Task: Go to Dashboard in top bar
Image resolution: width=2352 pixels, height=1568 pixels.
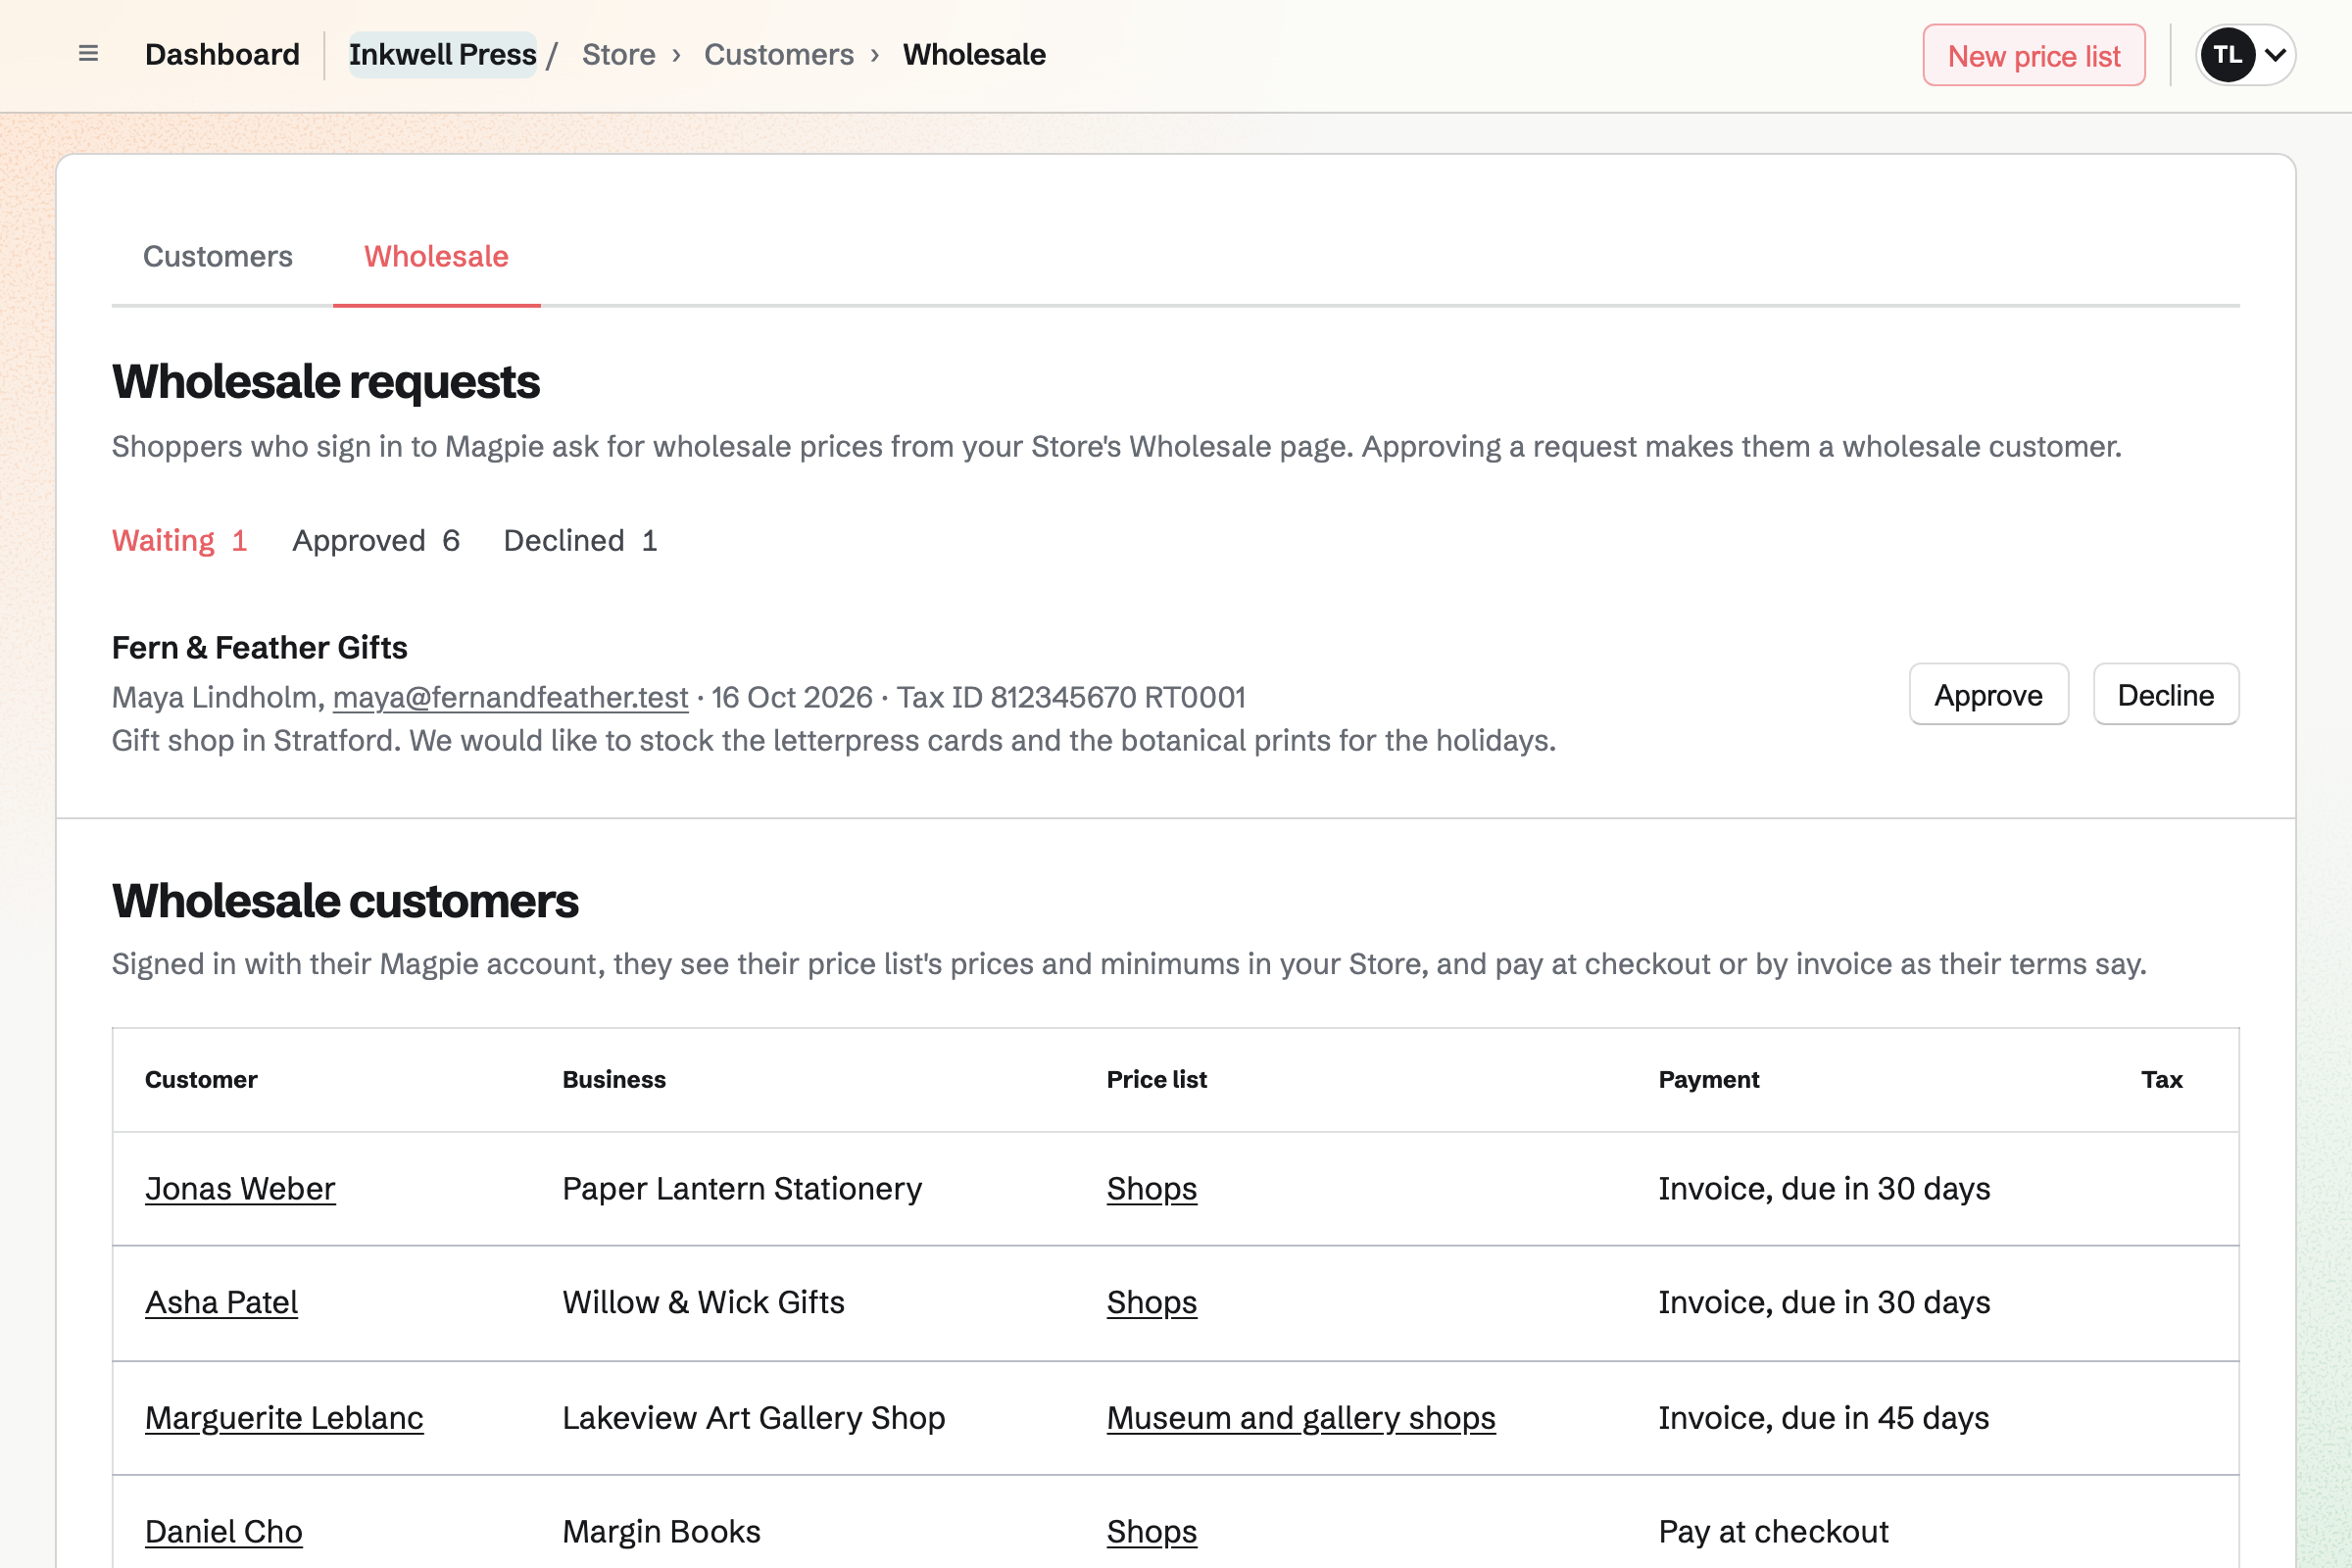Action: (x=222, y=54)
